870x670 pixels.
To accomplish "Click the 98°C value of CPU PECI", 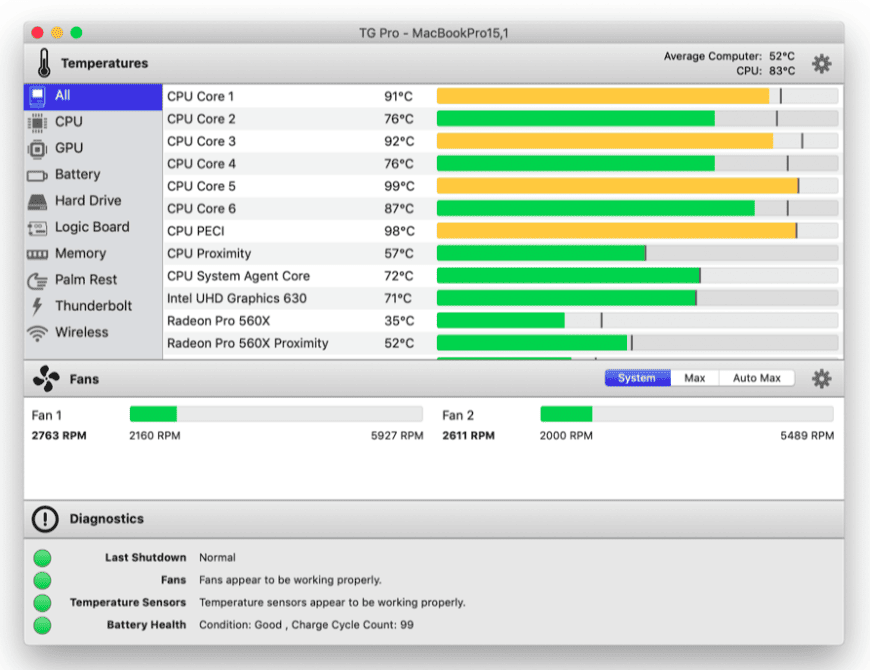I will [399, 231].
